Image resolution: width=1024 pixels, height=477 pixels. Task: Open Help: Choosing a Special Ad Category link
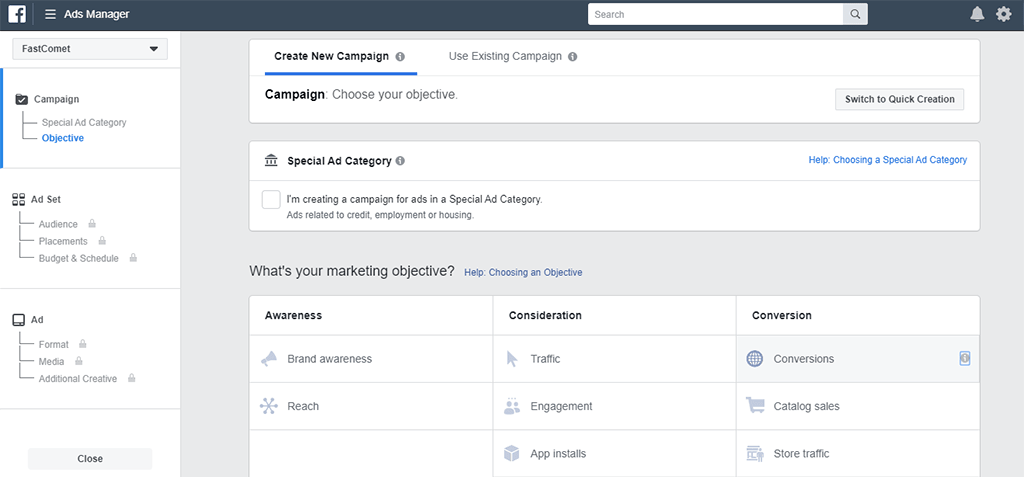(x=888, y=160)
